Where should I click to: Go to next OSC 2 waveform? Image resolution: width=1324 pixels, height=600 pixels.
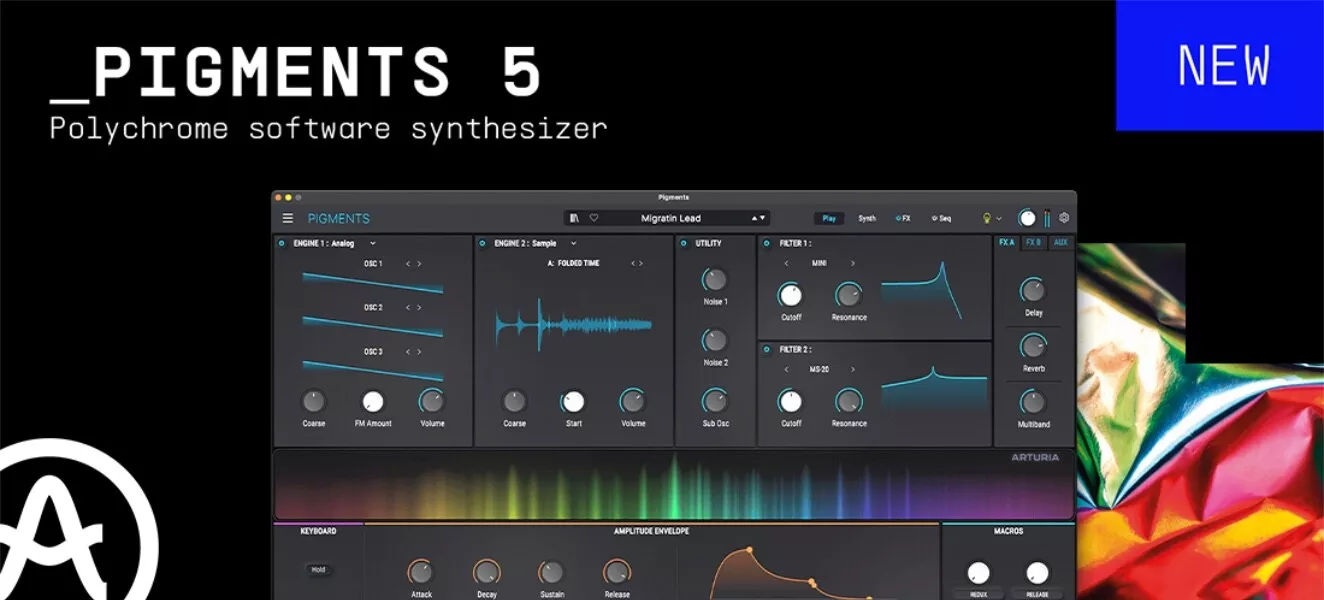point(419,308)
